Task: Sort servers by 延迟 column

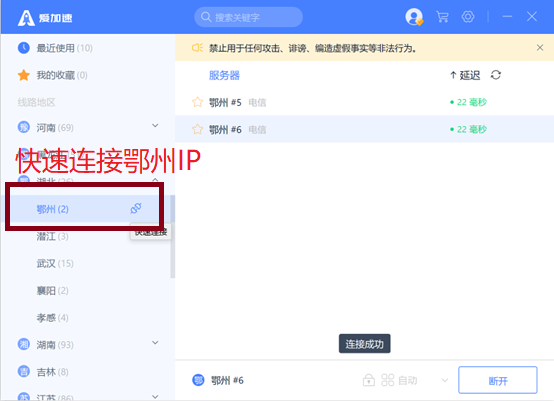Action: coord(465,75)
